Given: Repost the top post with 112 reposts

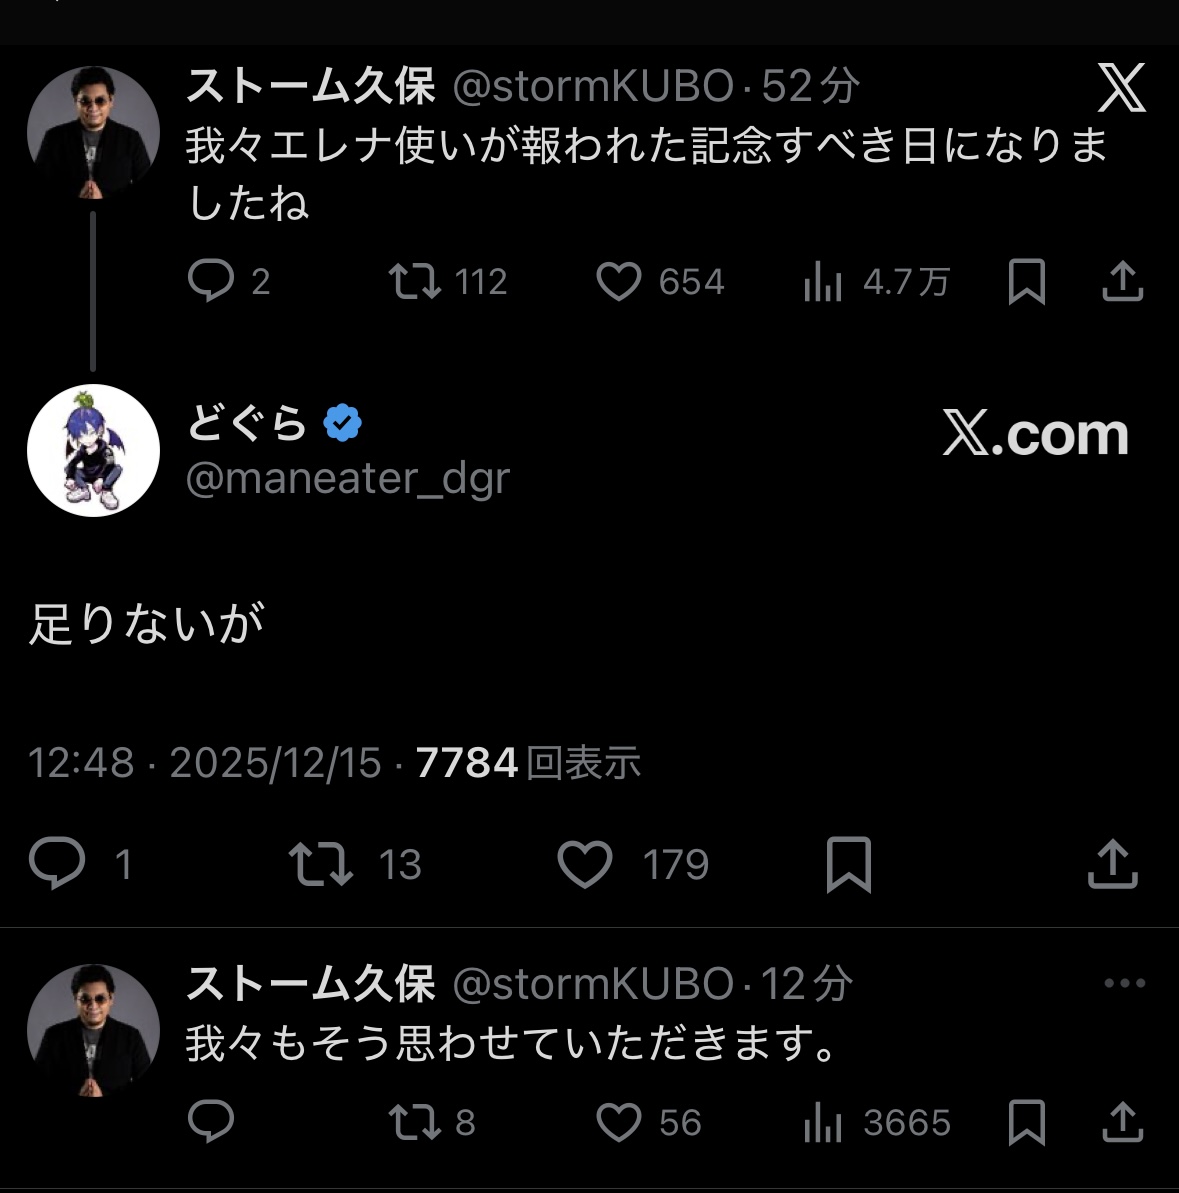Looking at the screenshot, I should coord(415,281).
